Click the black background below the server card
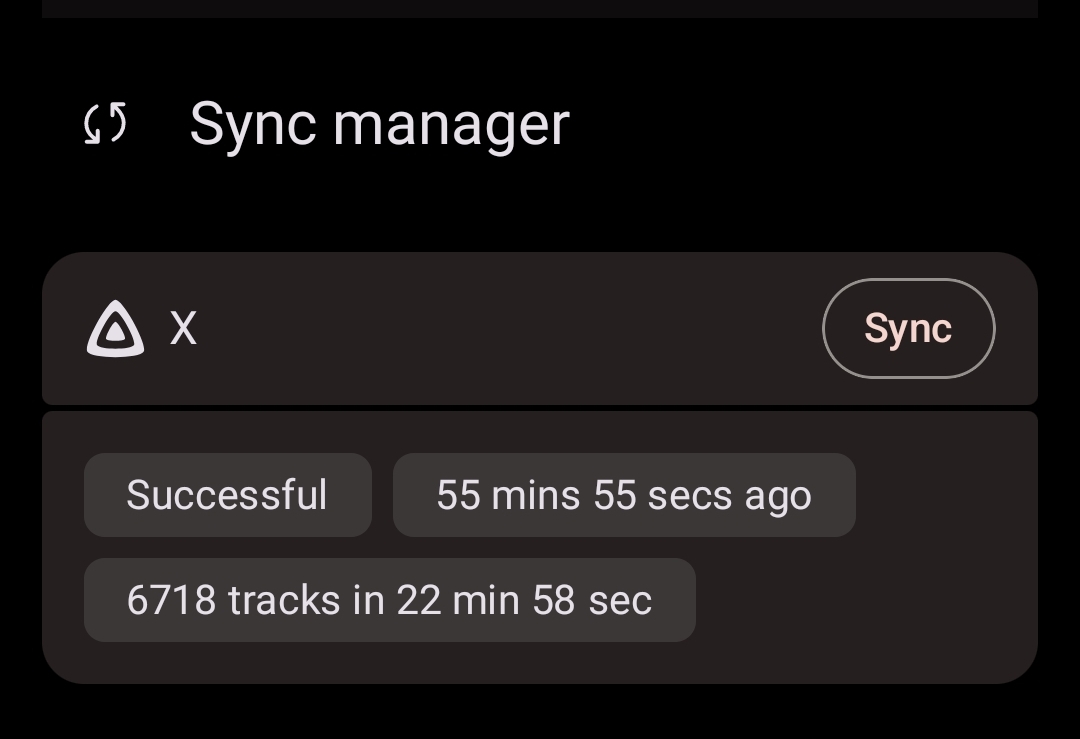The width and height of the screenshot is (1080, 739). [540, 714]
